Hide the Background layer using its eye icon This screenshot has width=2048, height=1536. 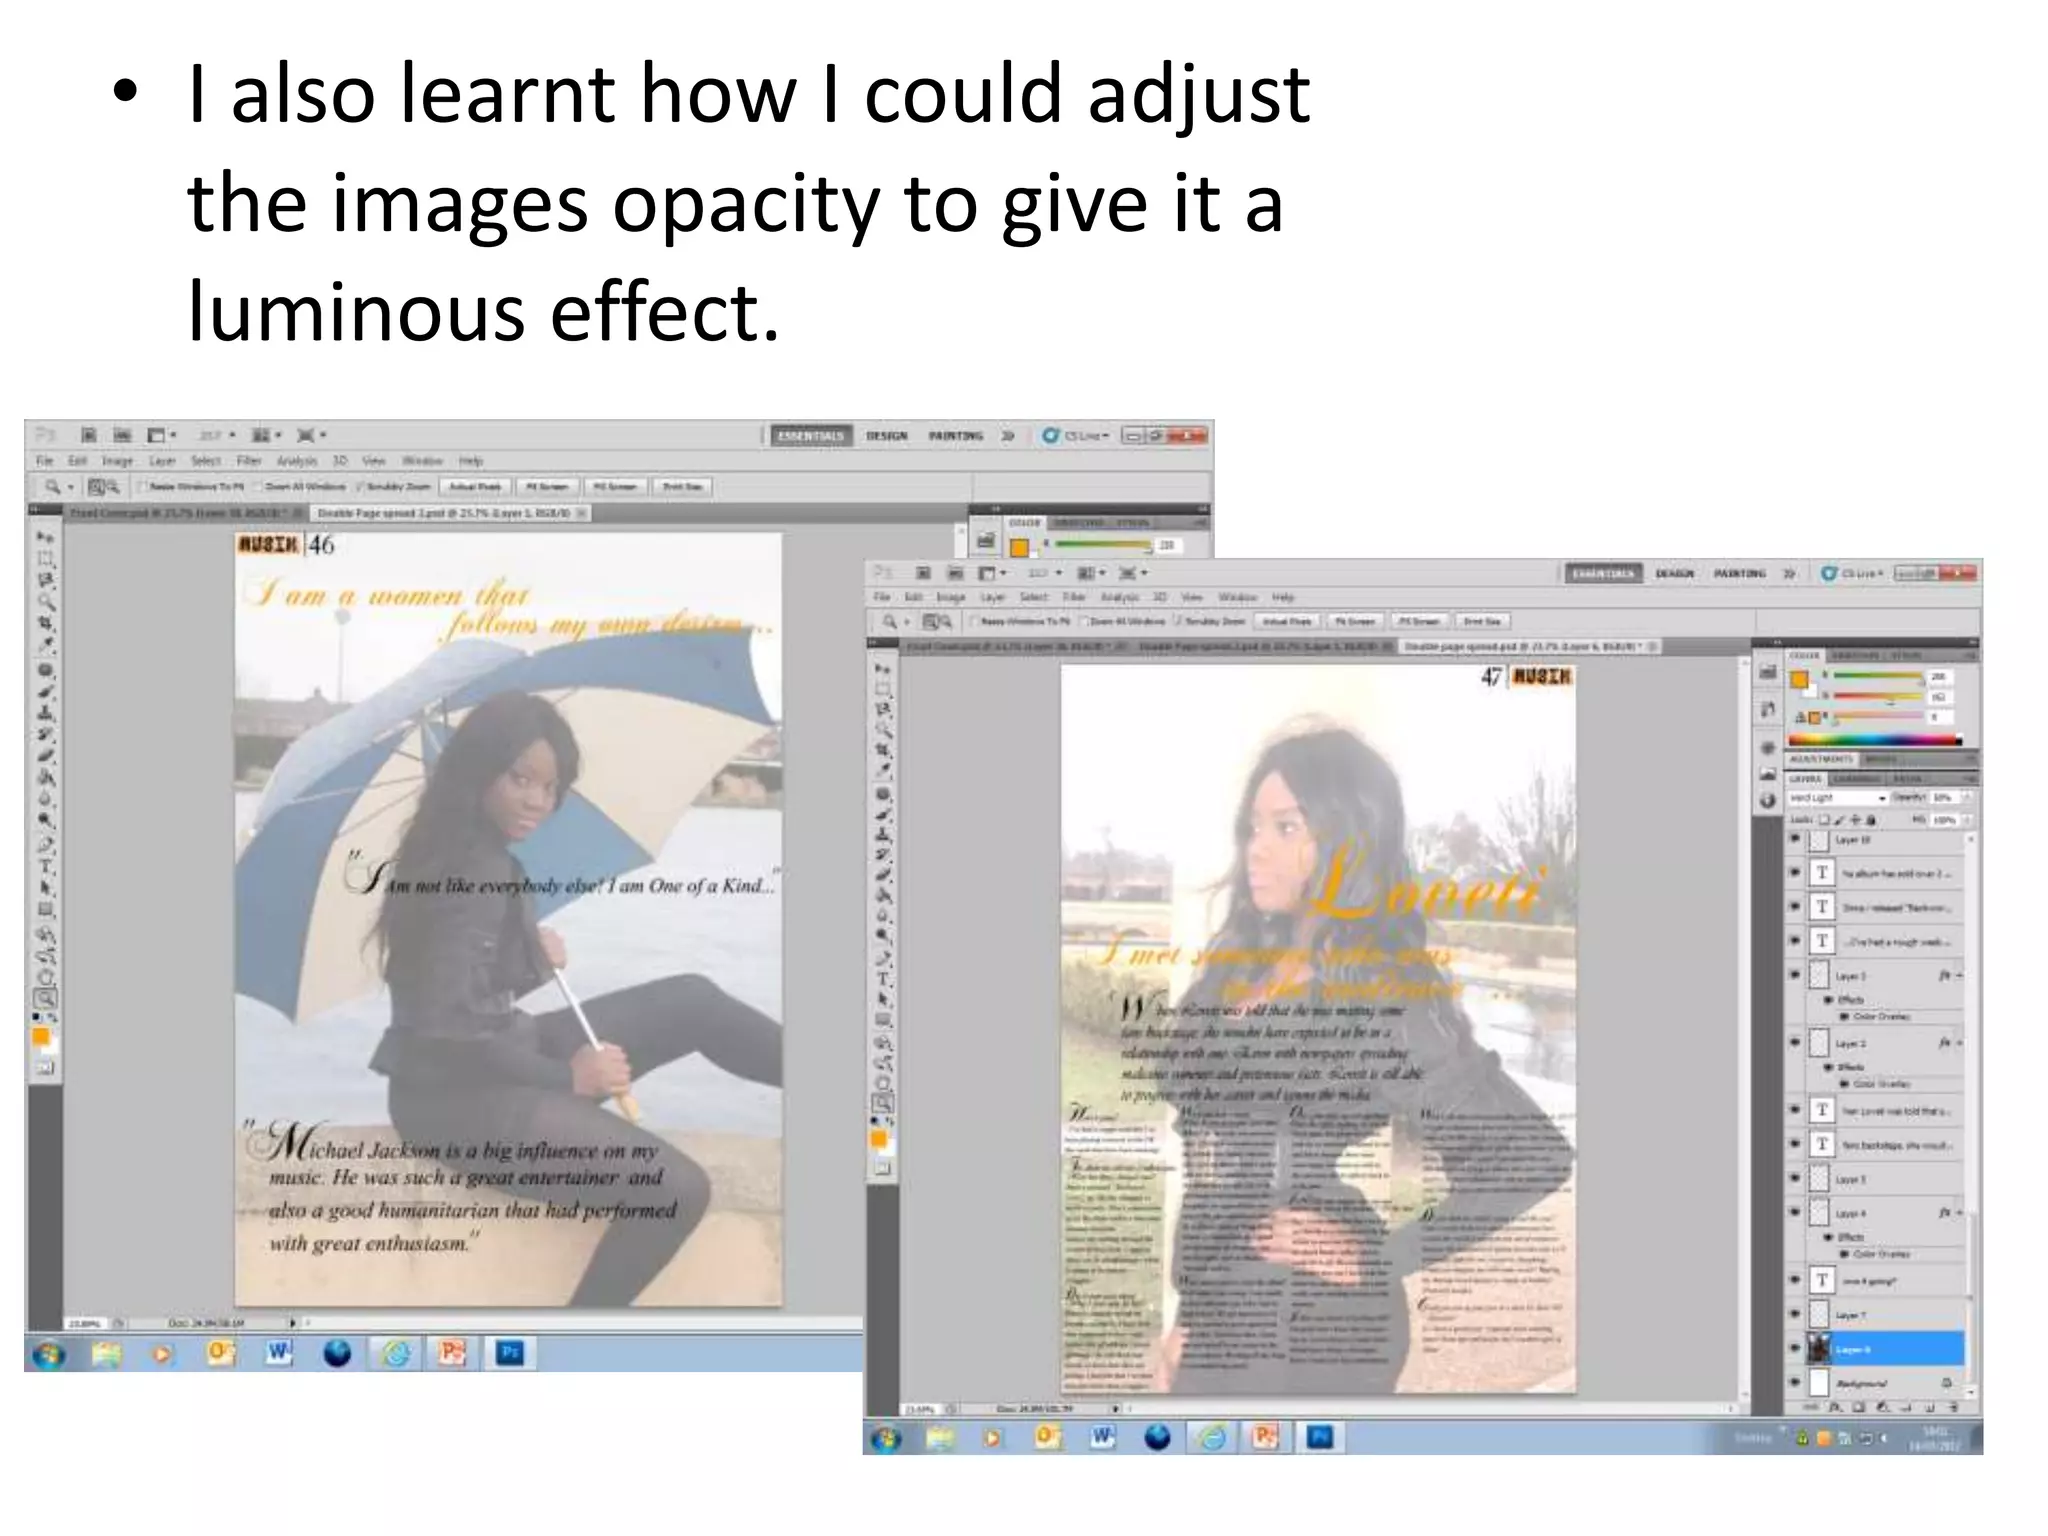click(1795, 1382)
